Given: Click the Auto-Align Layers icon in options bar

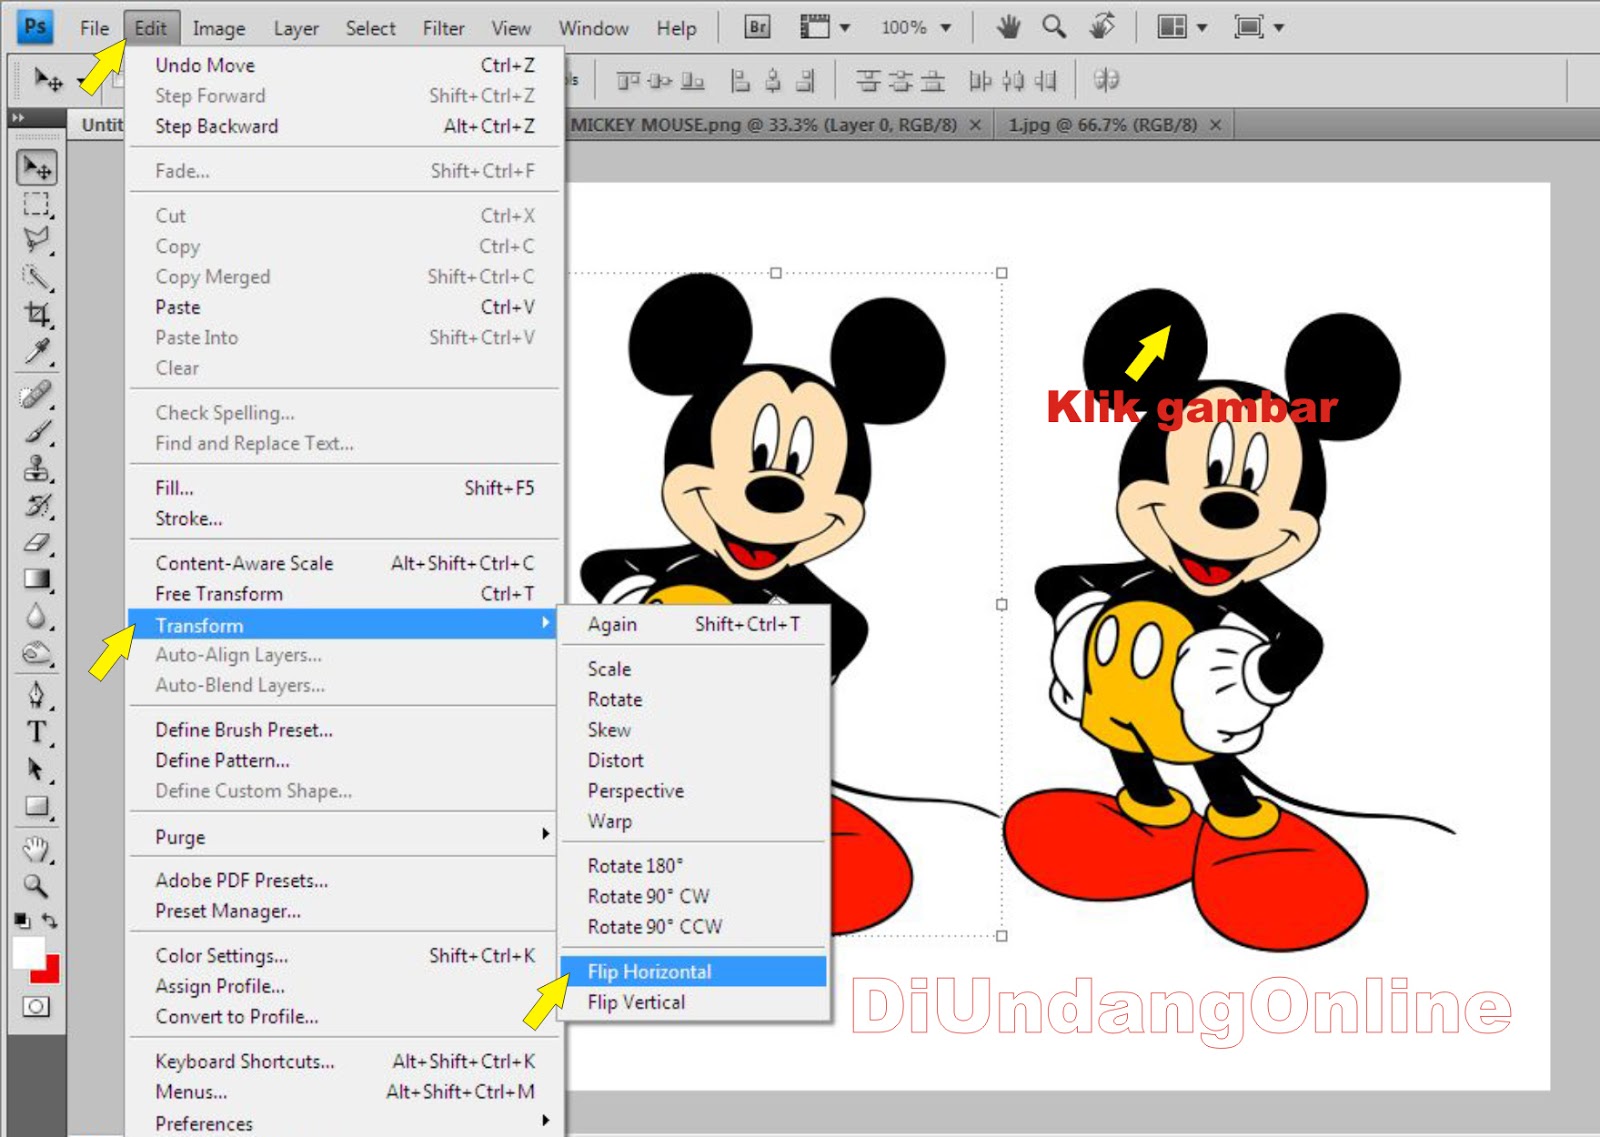Looking at the screenshot, I should click(x=1106, y=80).
